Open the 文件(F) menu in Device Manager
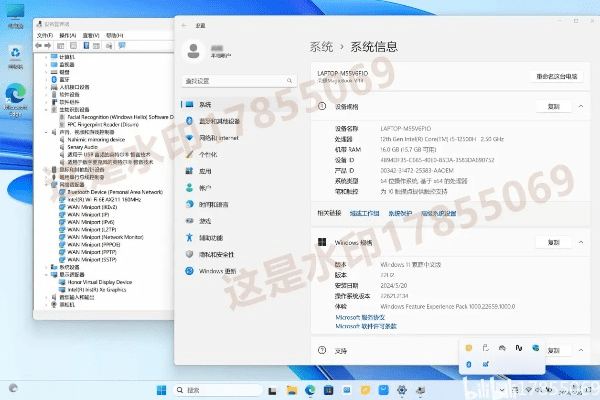The width and height of the screenshot is (600, 400). pos(44,35)
